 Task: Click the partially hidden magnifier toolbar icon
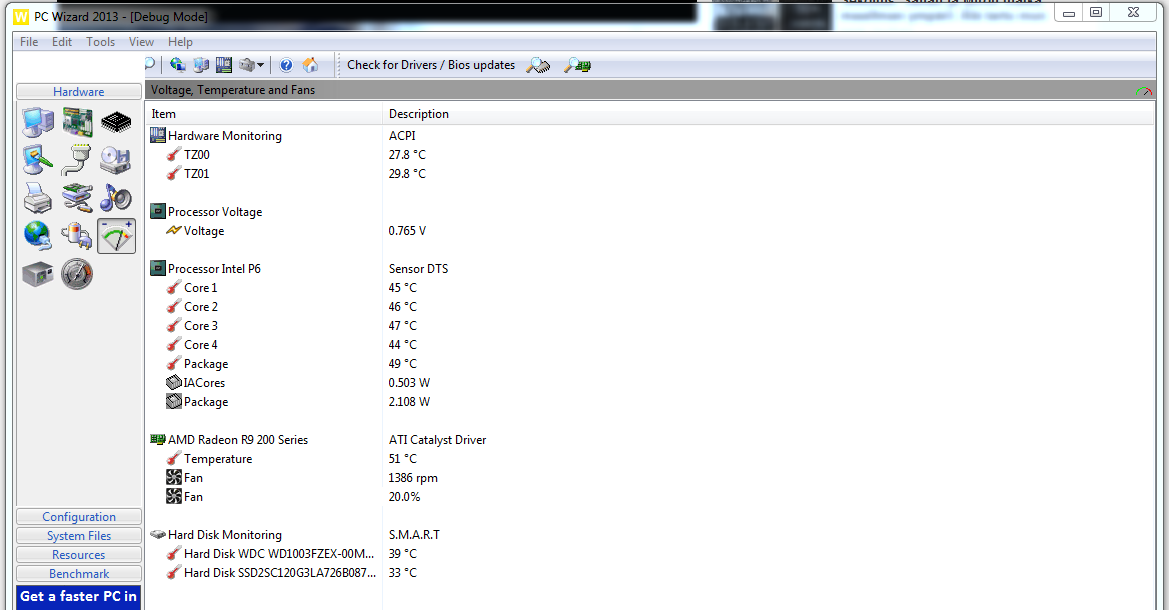(x=150, y=65)
